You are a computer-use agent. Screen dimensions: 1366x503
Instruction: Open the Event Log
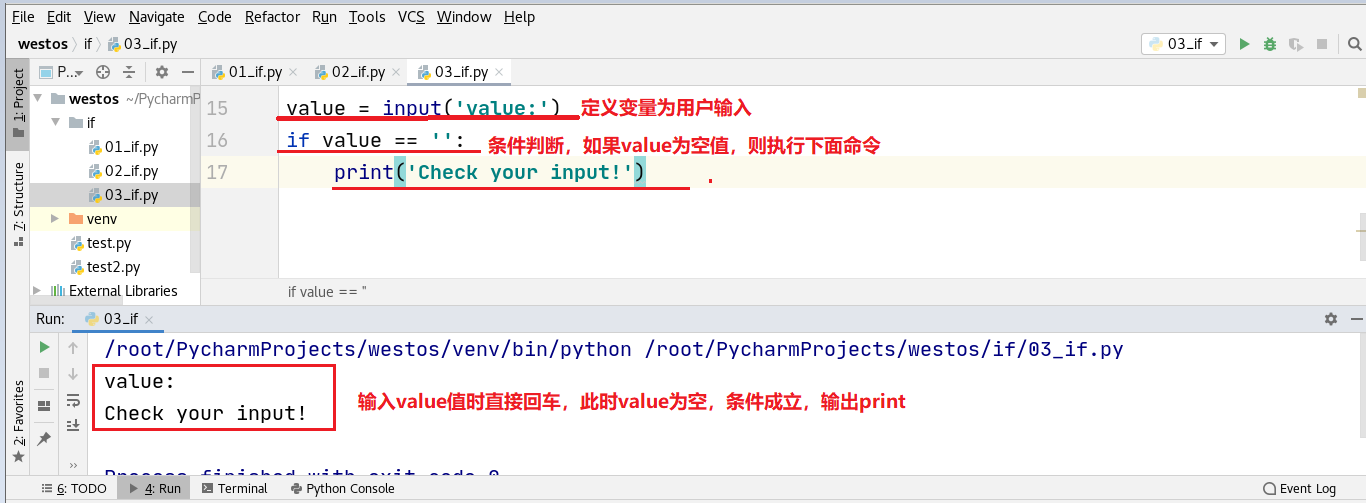coord(1299,489)
